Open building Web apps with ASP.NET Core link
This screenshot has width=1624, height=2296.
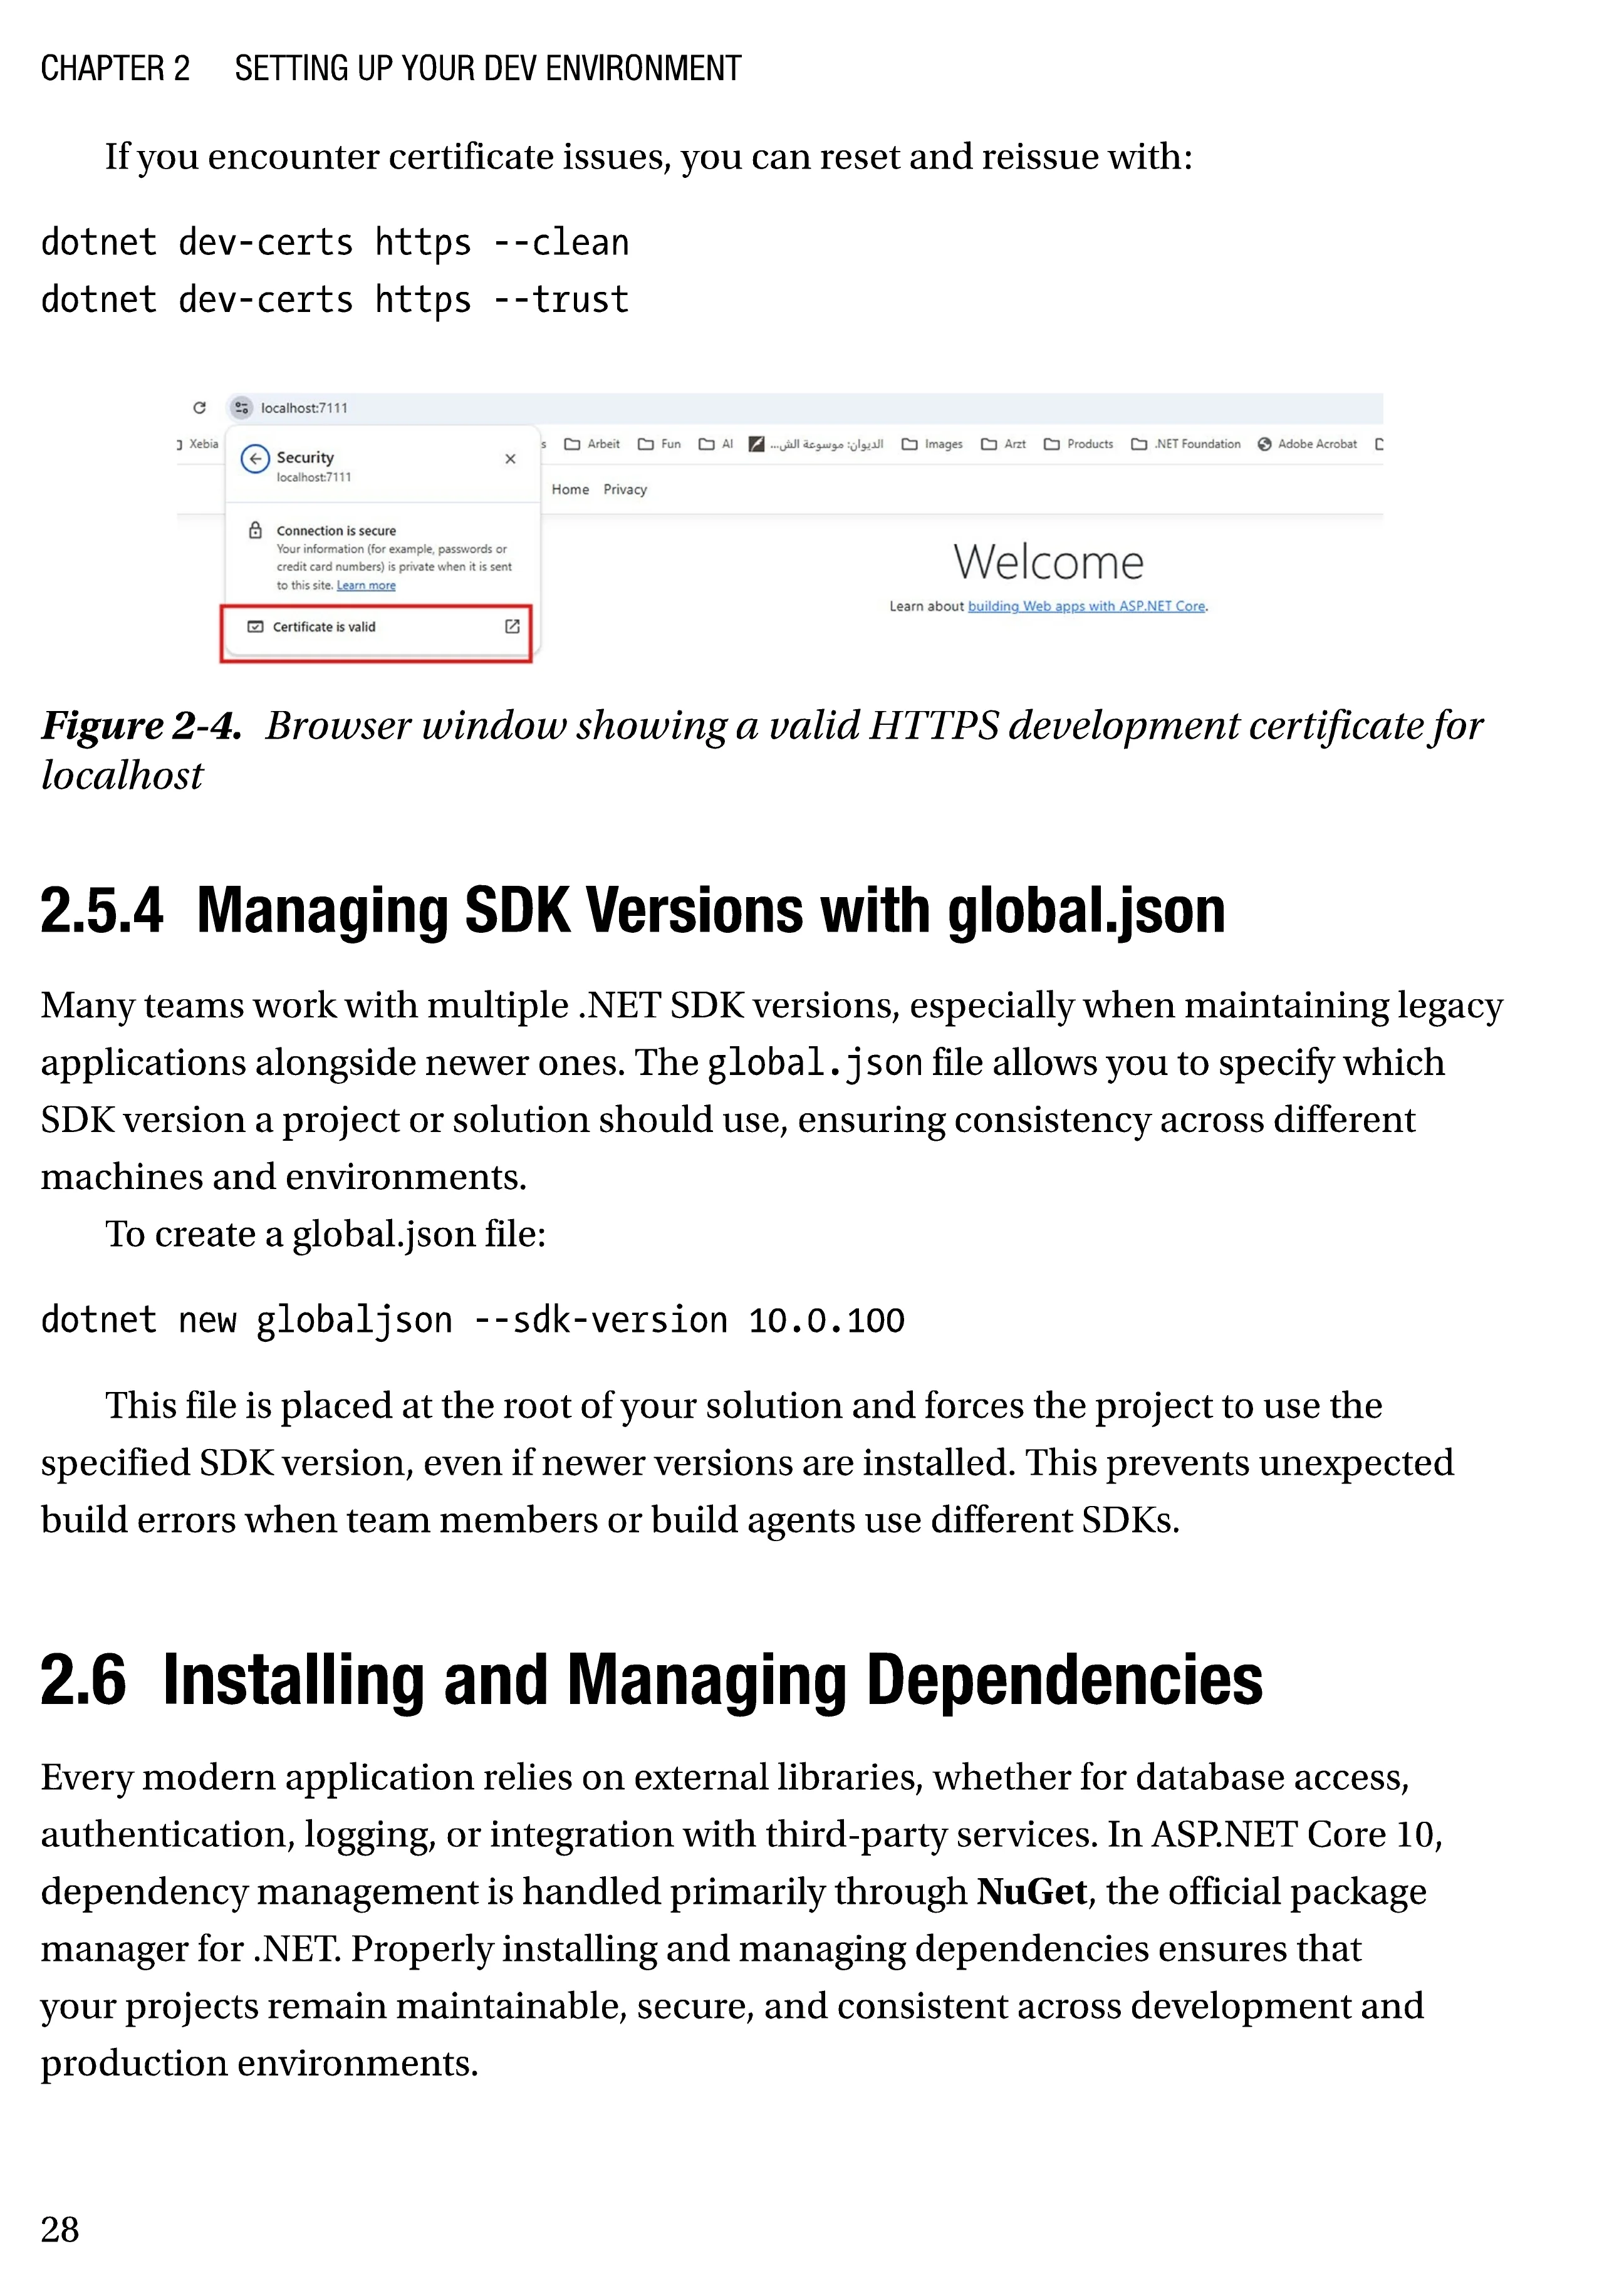coord(1086,607)
